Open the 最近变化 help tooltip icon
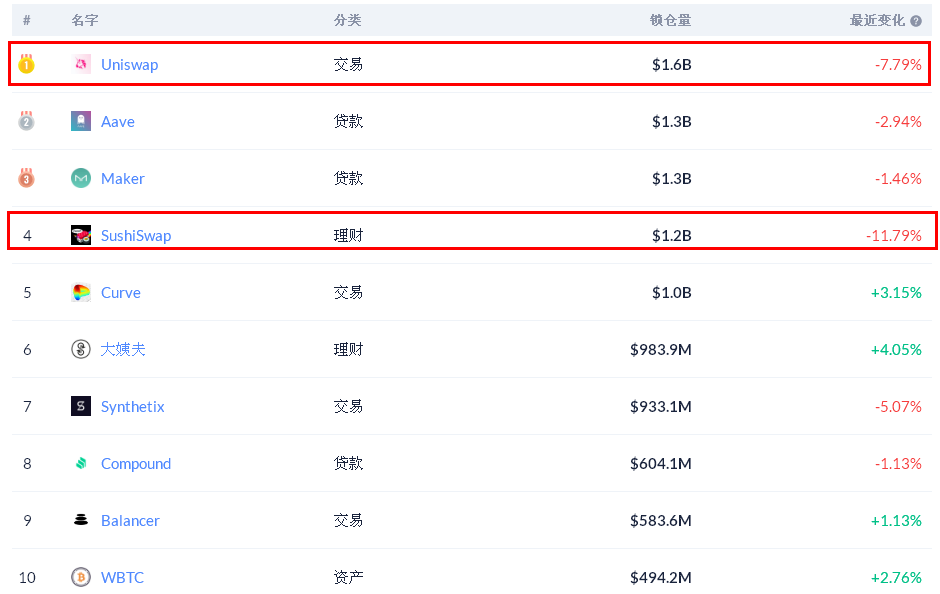The height and width of the screenshot is (594, 940). pos(917,20)
